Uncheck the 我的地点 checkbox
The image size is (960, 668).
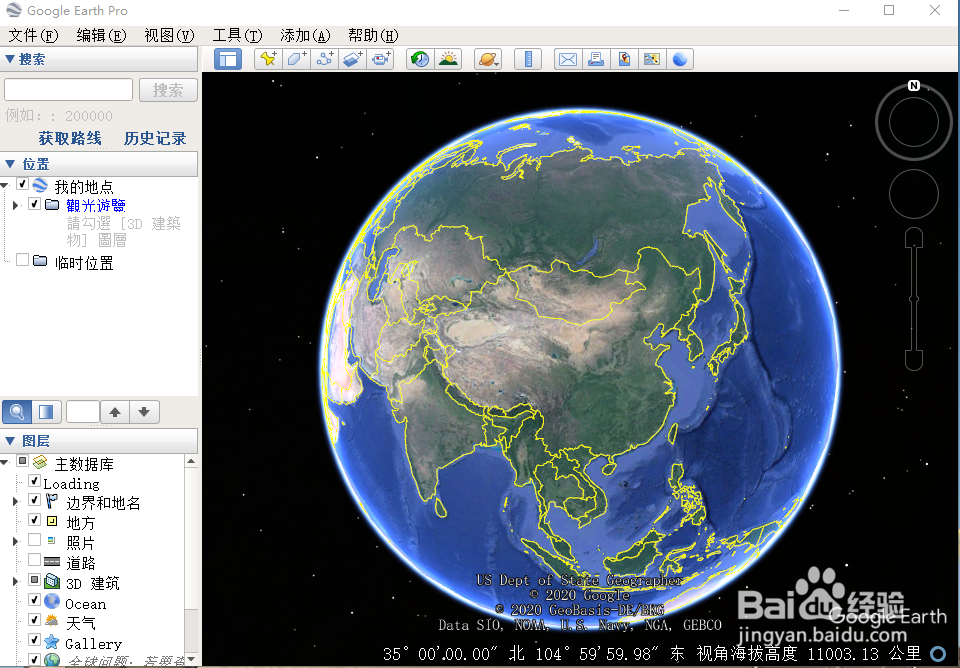click(23, 184)
